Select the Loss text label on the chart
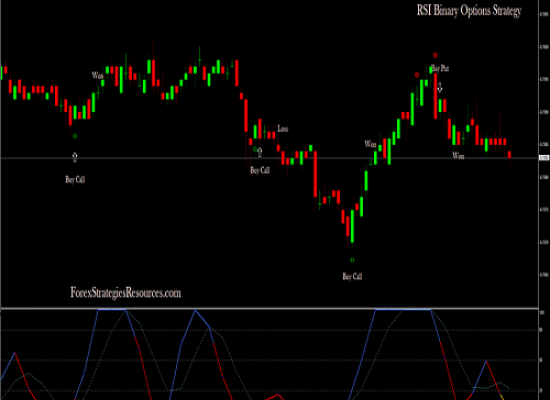This screenshot has width=550, height=400. coord(283,129)
